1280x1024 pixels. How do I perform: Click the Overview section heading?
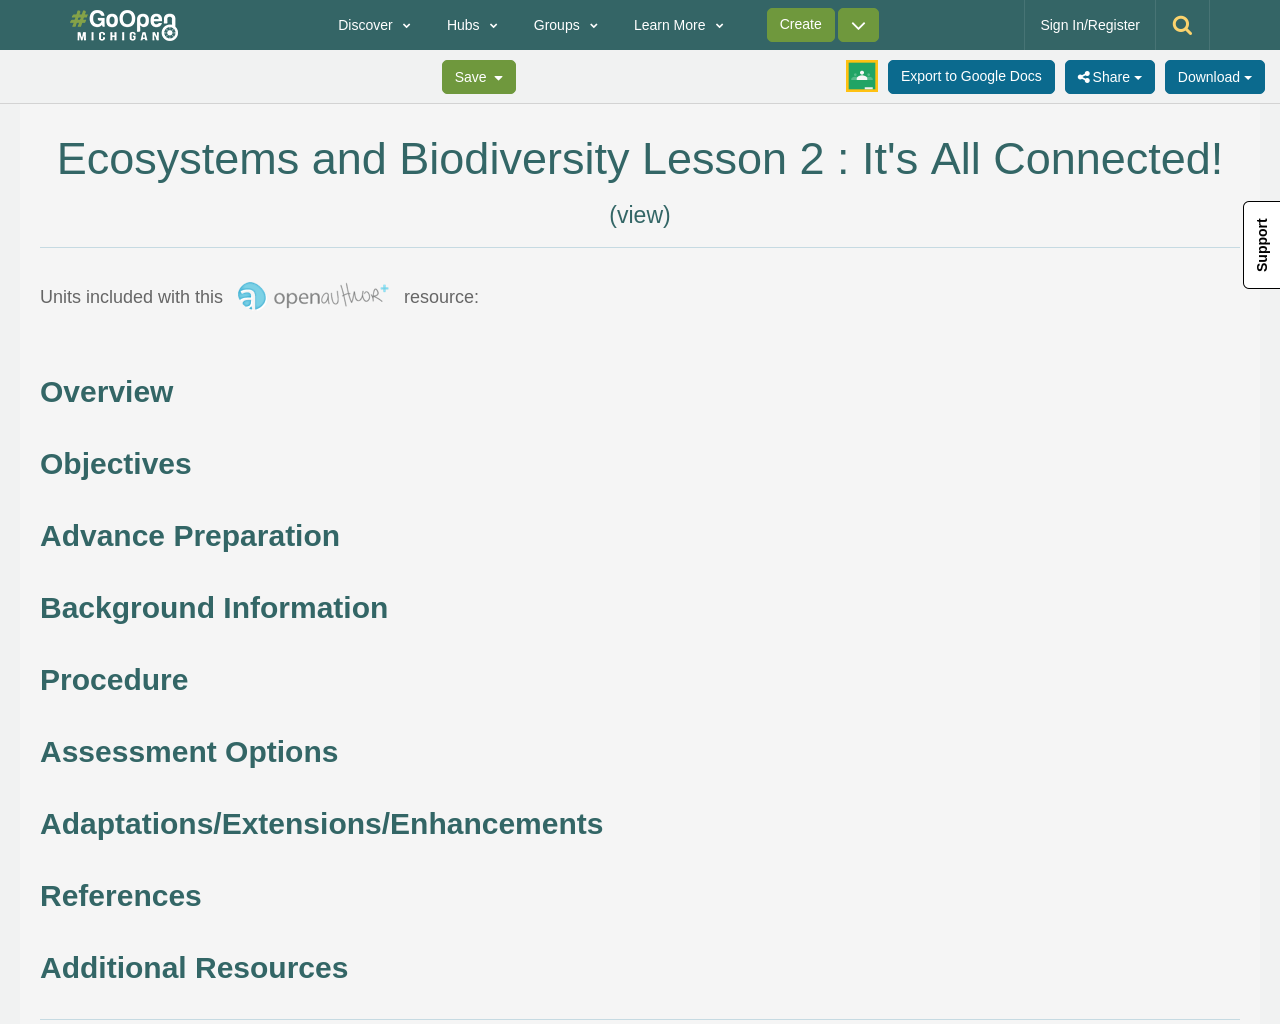coord(107,389)
